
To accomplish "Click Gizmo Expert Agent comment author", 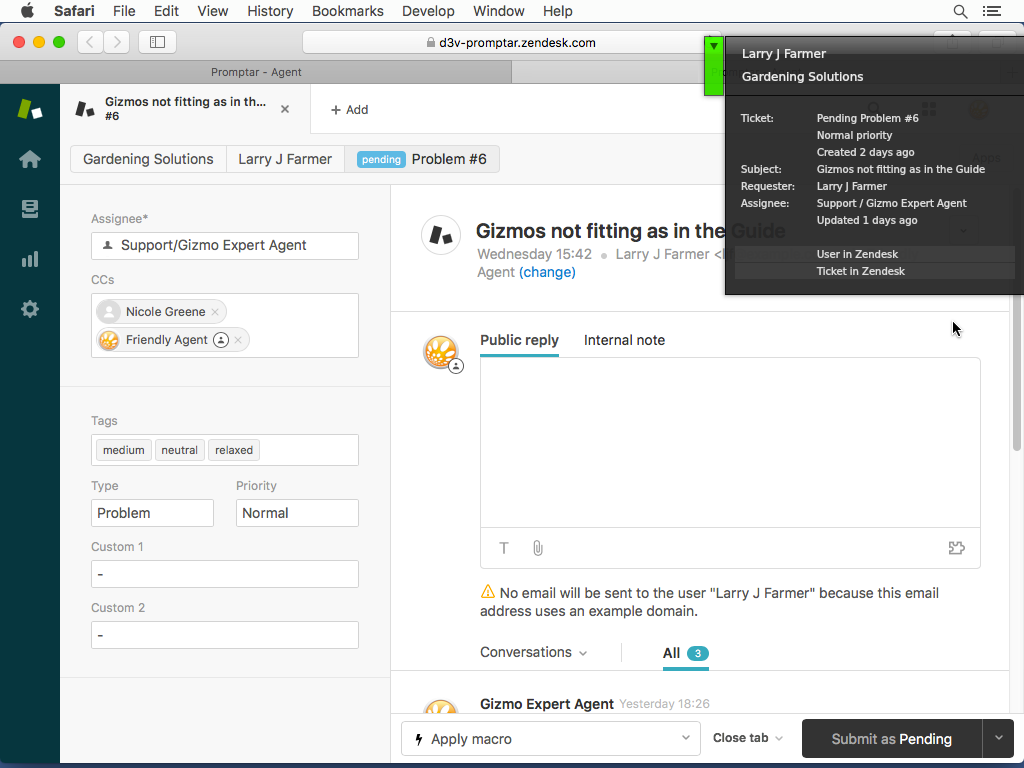I will [x=547, y=704].
